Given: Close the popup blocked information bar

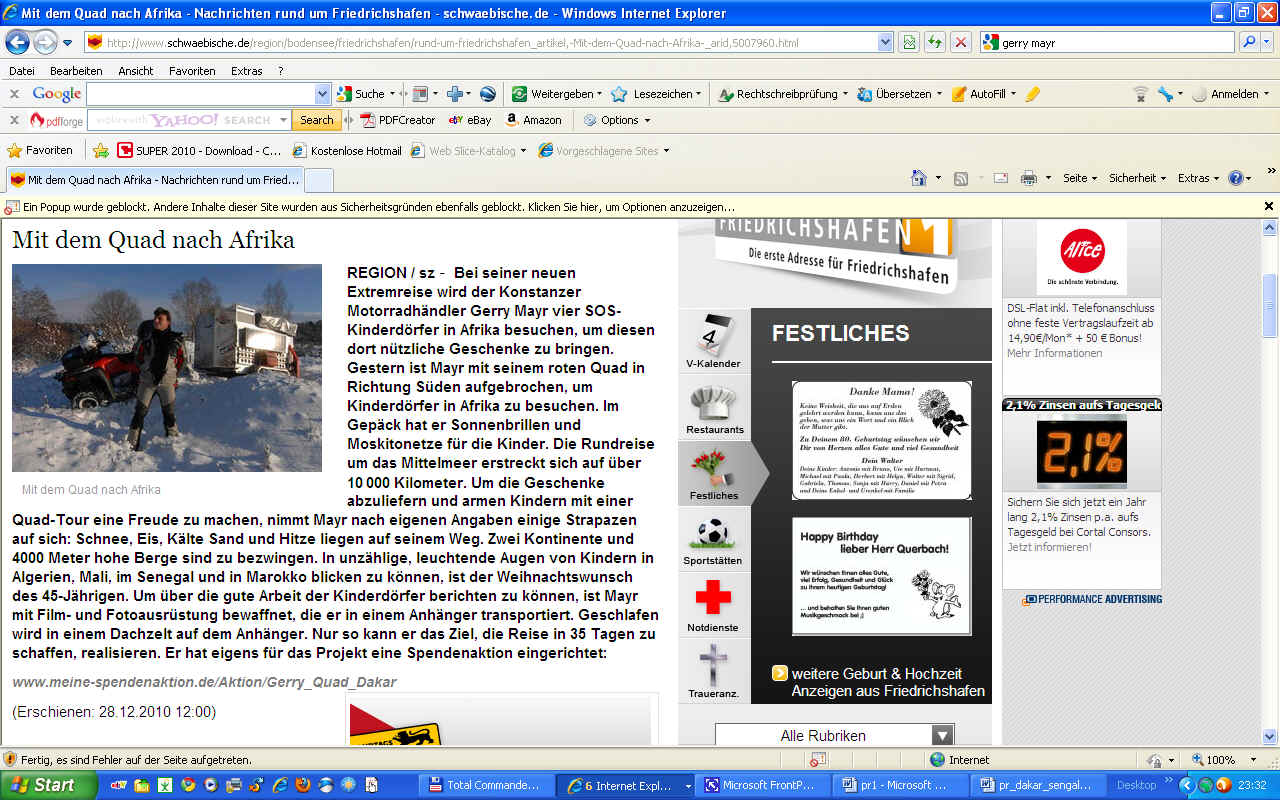Looking at the screenshot, I should 1269,206.
